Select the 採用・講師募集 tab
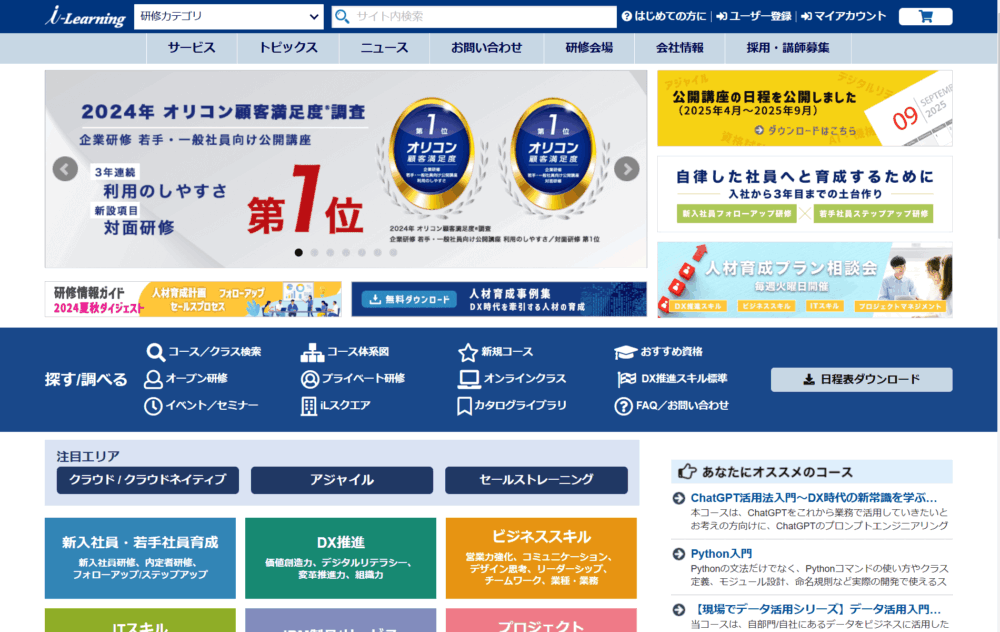Viewport: 1000px width, 632px height. [x=789, y=46]
